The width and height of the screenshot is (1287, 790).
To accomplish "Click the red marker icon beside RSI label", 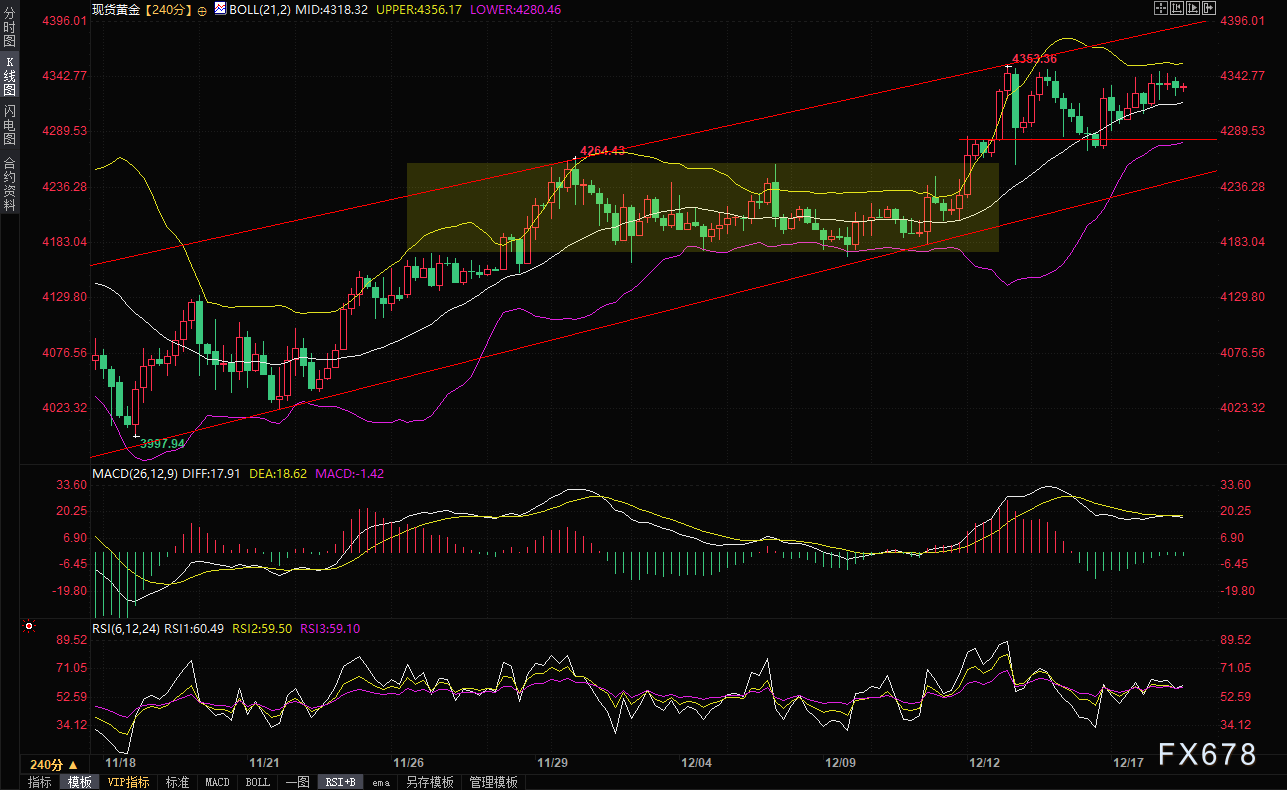I will tap(29, 628).
